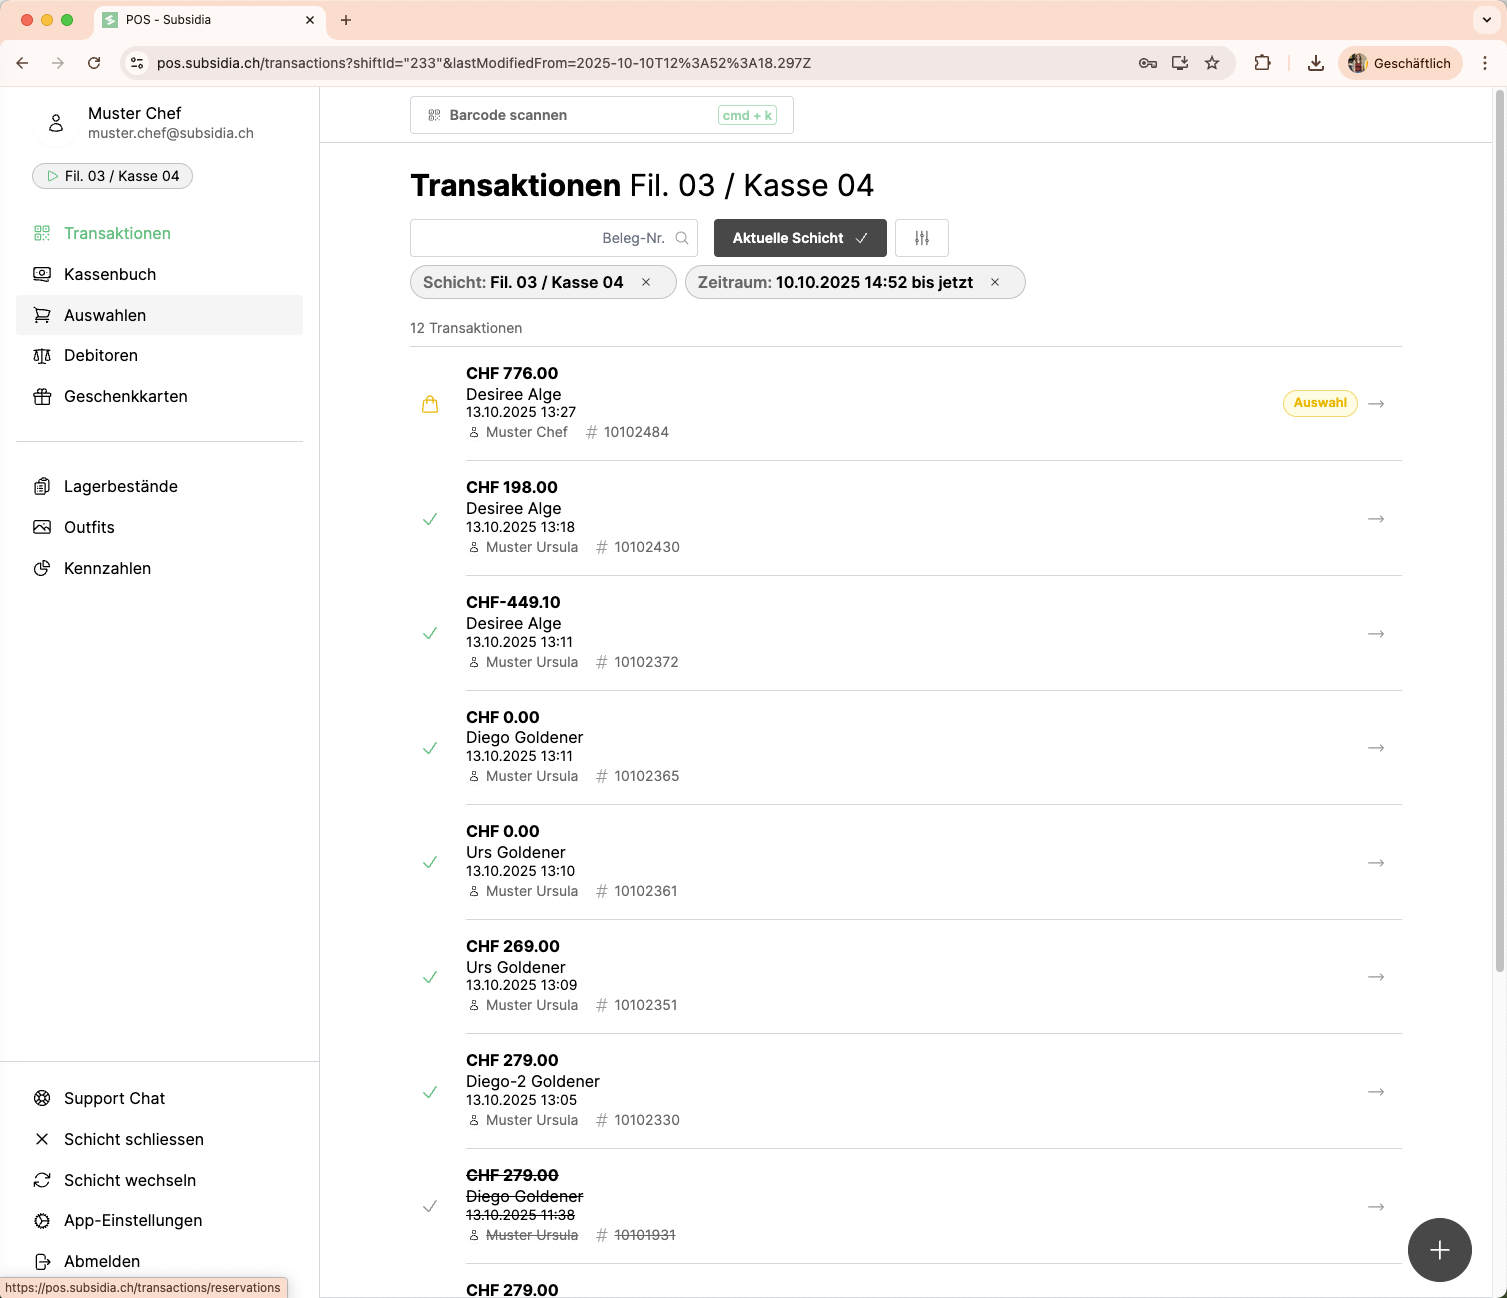Screen dimensions: 1507x1298
Task: Select Lagerbestände in the sidebar
Action: pyautogui.click(x=121, y=486)
